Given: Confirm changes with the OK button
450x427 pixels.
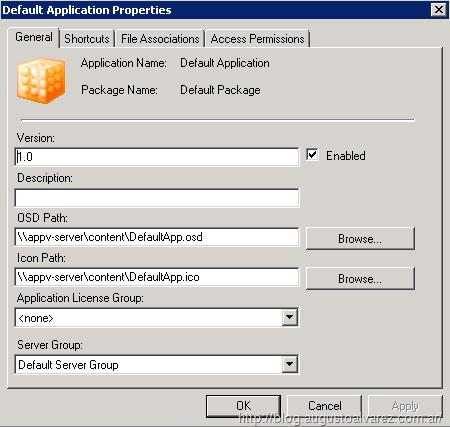Looking at the screenshot, I should coord(243,406).
